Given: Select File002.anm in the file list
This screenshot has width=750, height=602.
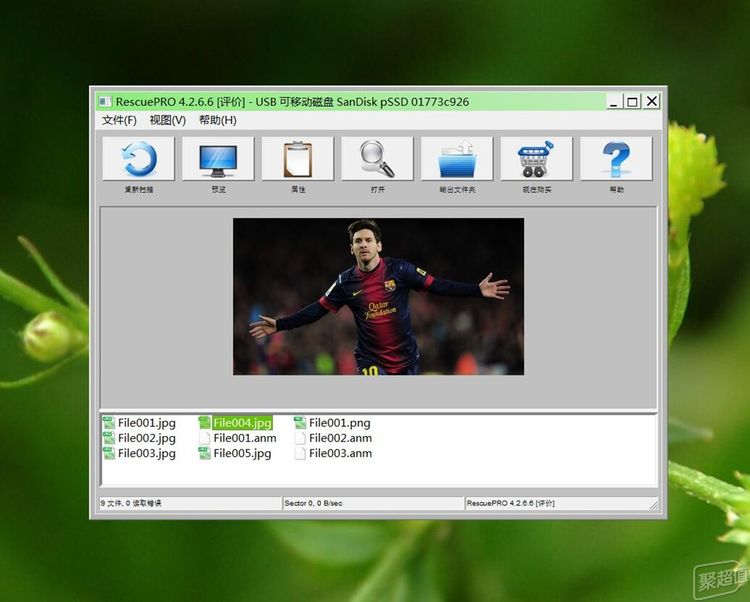Looking at the screenshot, I should [x=341, y=438].
